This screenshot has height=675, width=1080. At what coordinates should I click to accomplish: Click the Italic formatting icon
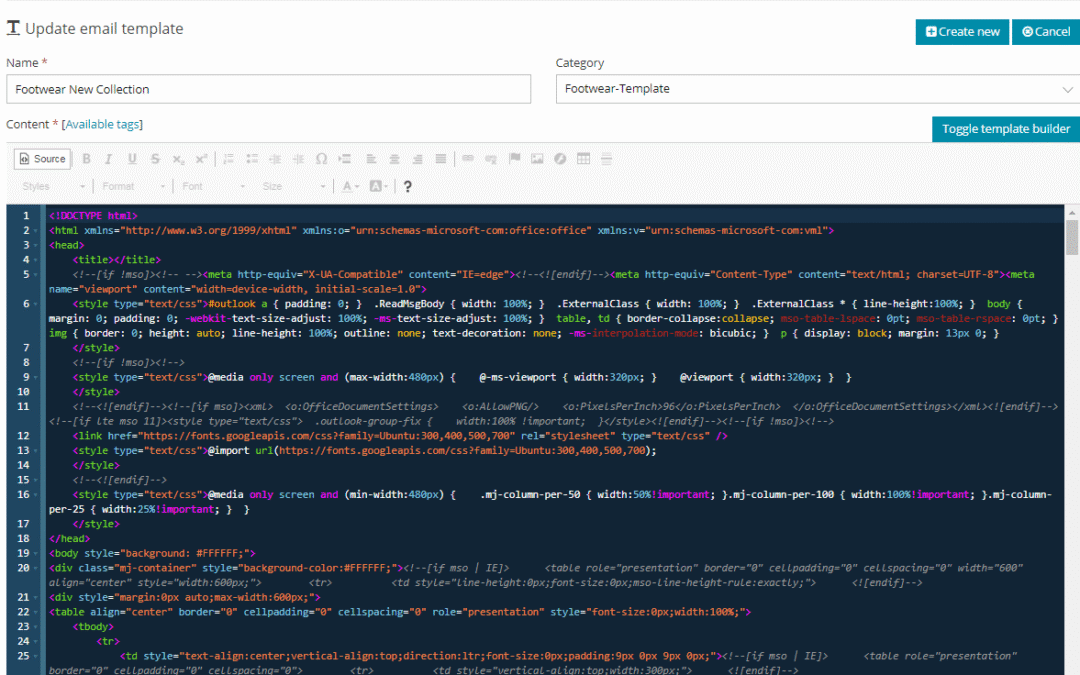(x=109, y=159)
